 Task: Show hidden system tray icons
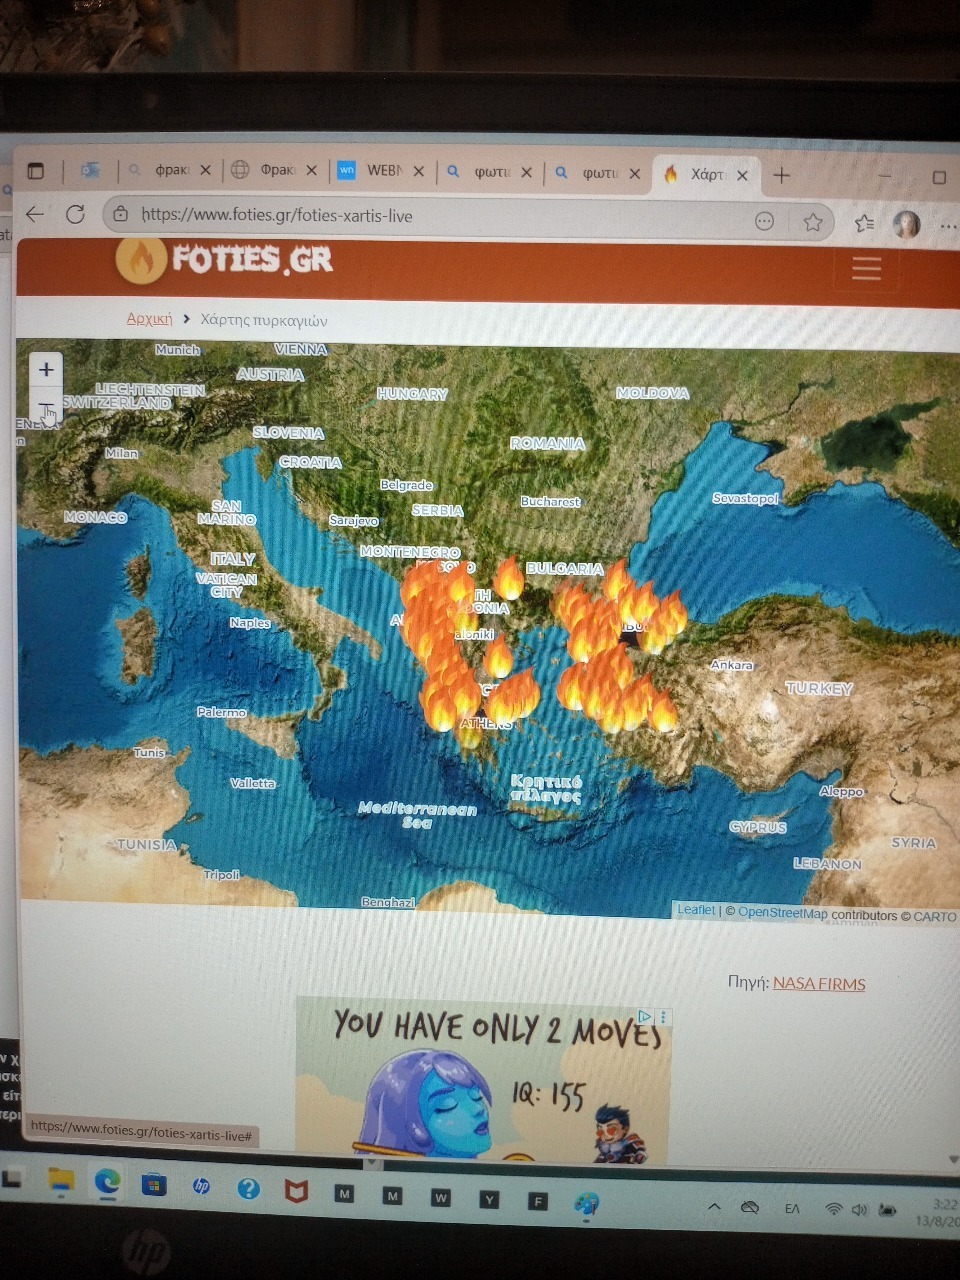coord(714,1207)
